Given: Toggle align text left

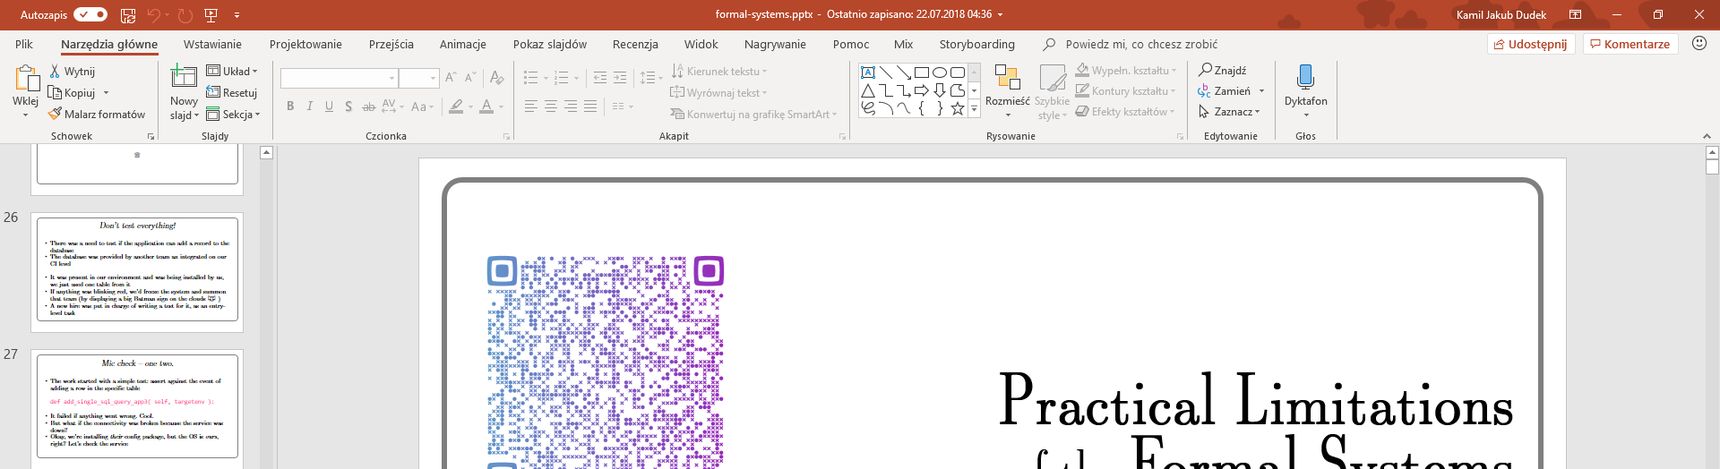Looking at the screenshot, I should (531, 106).
